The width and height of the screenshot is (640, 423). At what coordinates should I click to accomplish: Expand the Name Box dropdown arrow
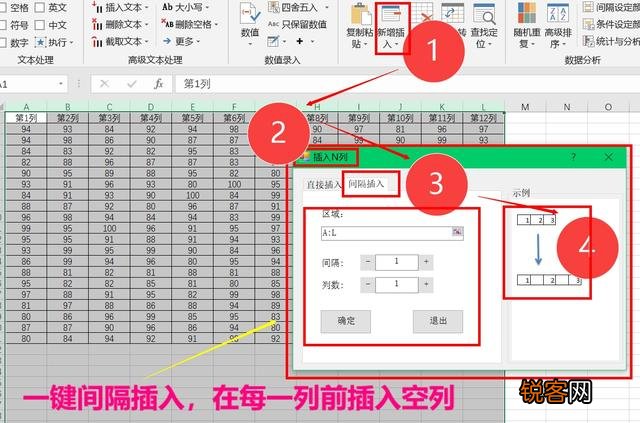61,84
